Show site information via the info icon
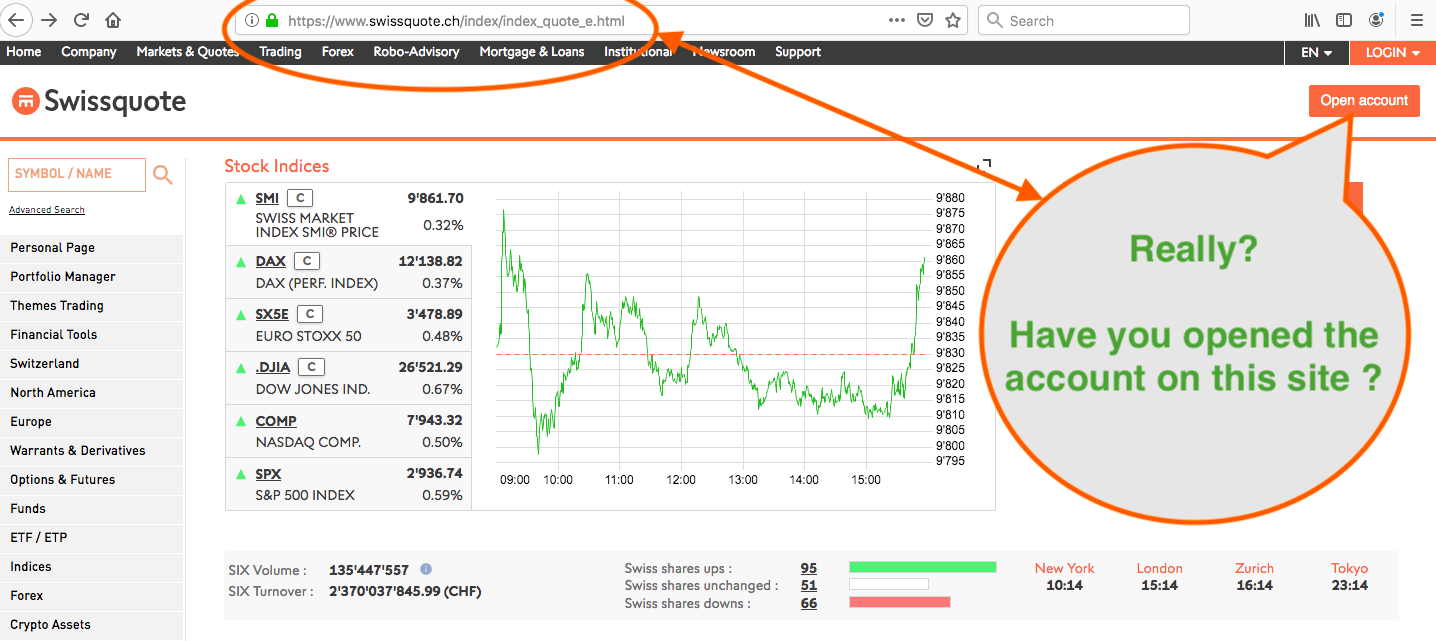Screen dimensions: 1436x641 tap(252, 20)
